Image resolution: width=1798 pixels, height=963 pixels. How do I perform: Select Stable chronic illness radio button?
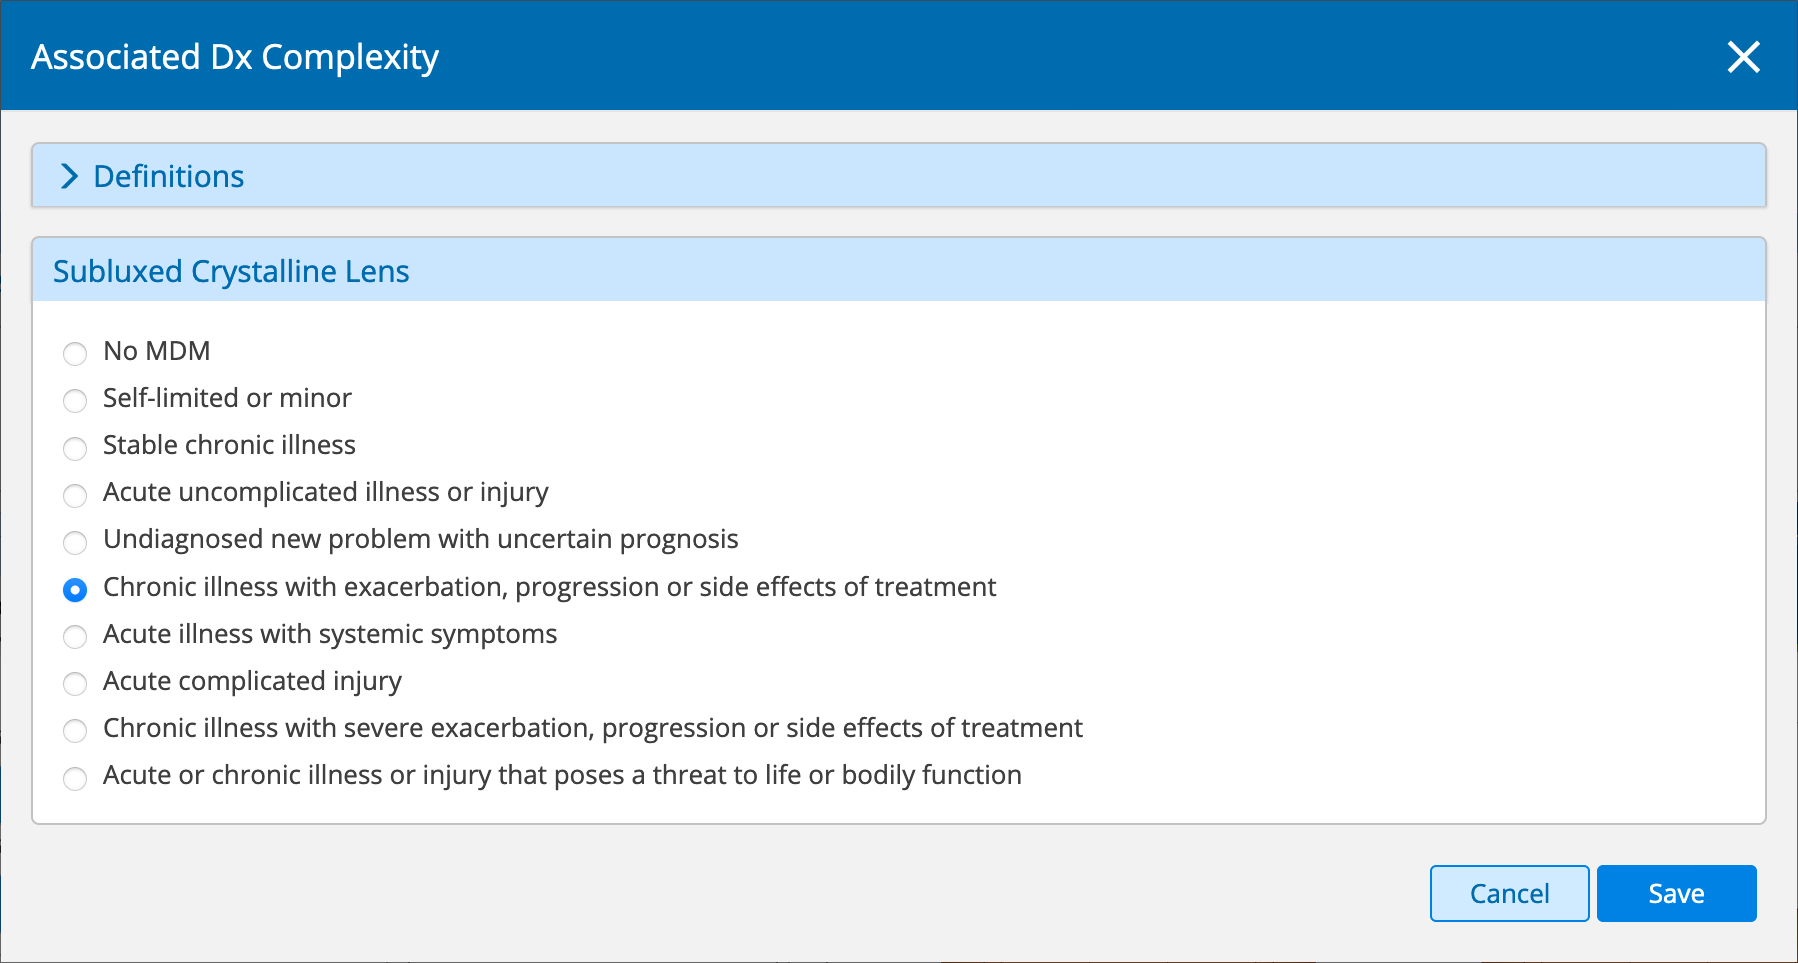click(x=75, y=448)
